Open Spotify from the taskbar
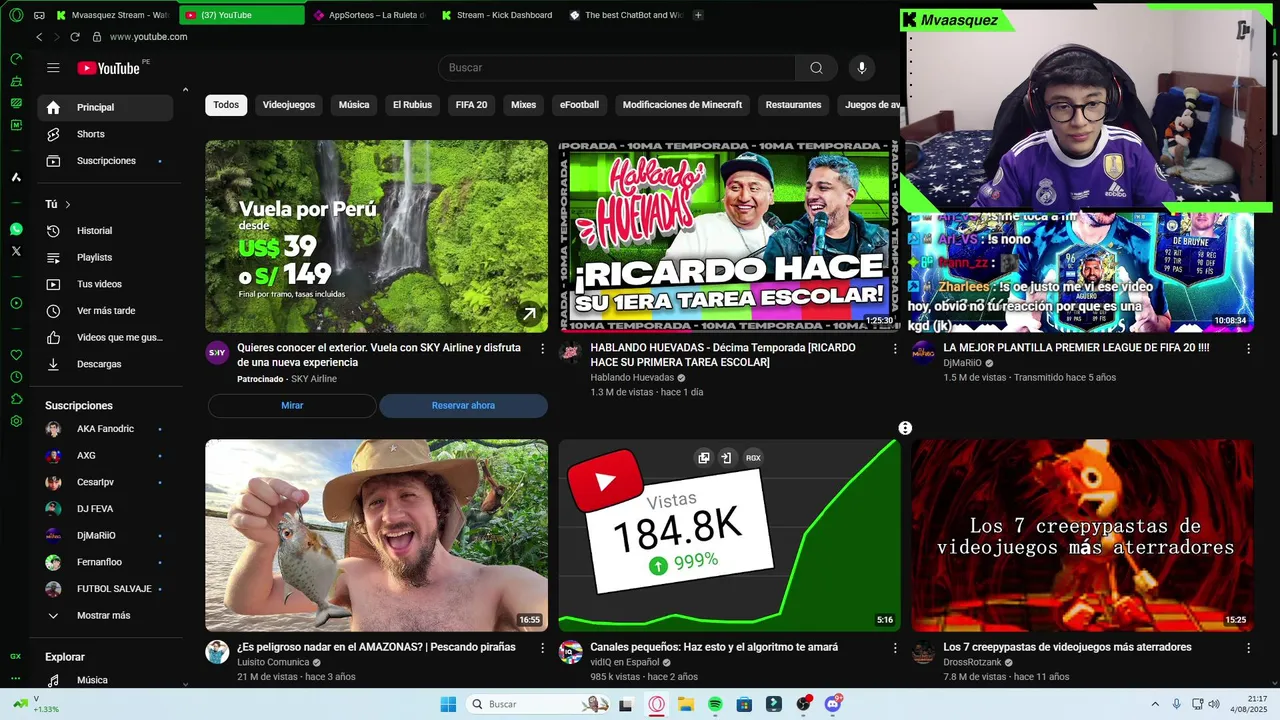 click(715, 704)
